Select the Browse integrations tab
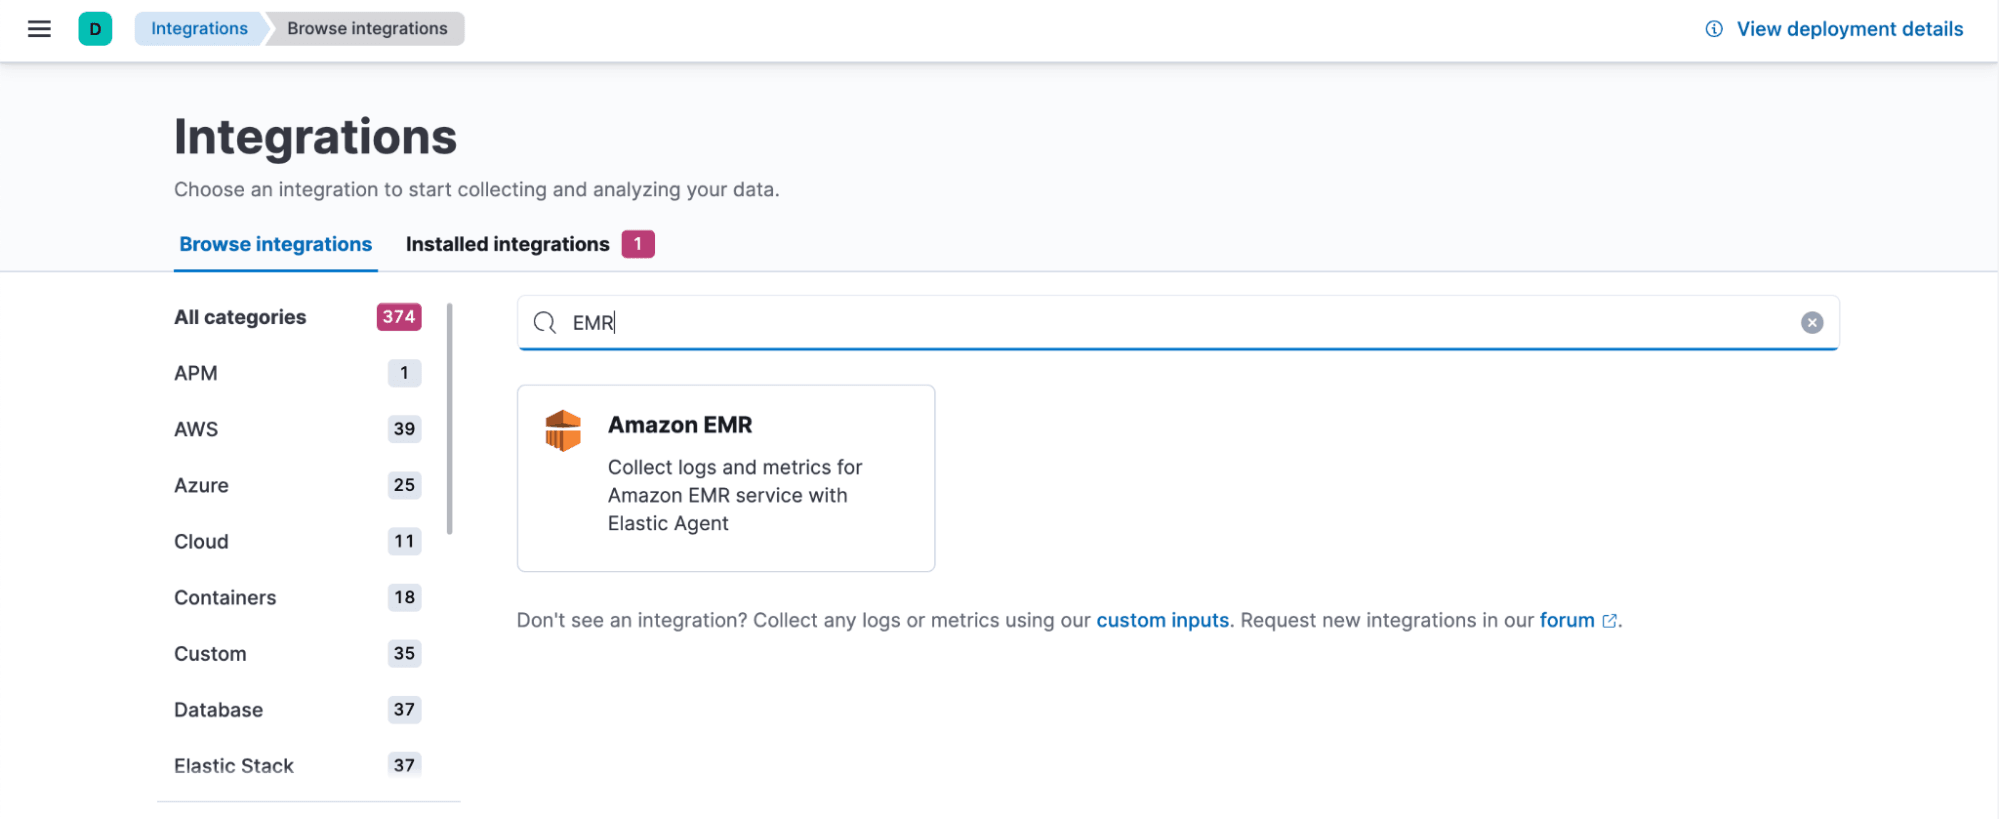The height and width of the screenshot is (819, 1999). point(276,245)
